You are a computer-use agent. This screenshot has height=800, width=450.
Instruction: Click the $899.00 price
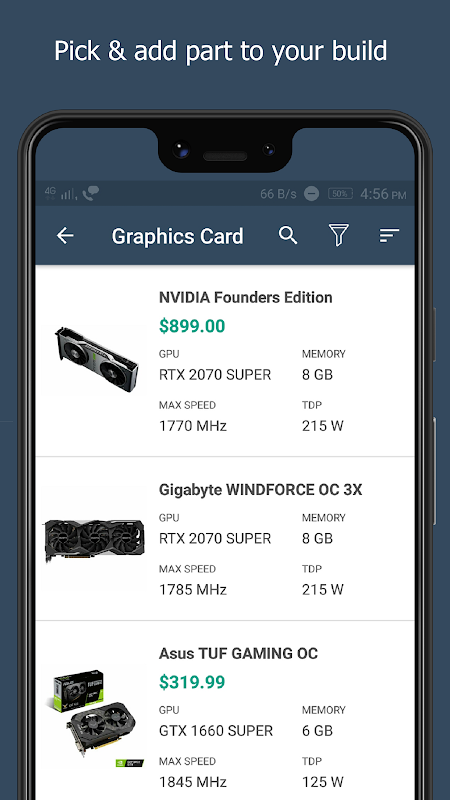coord(192,326)
